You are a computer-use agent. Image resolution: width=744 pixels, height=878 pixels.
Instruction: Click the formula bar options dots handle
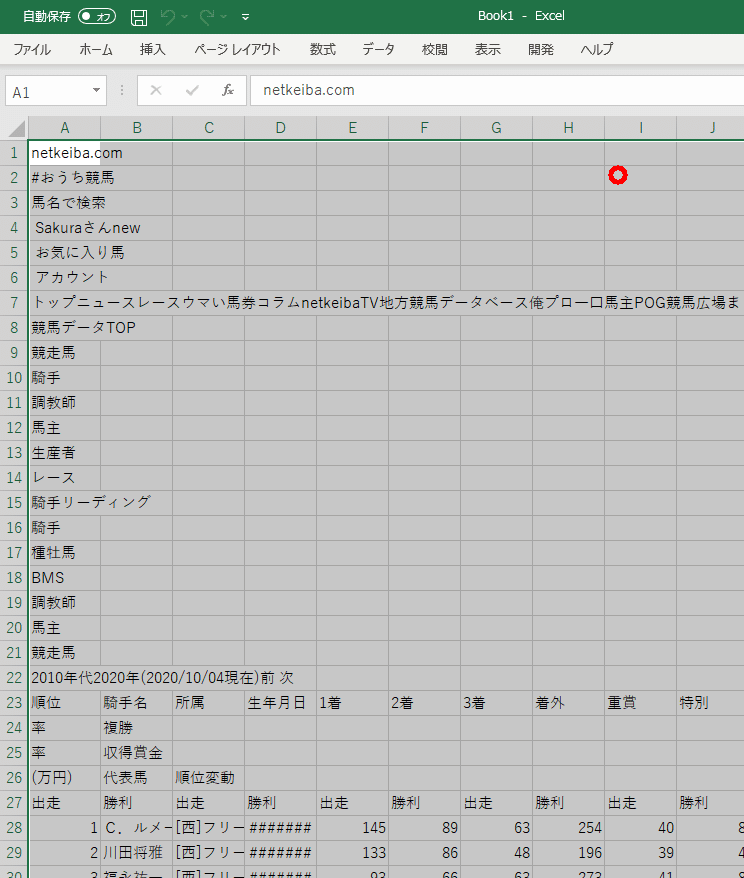tap(121, 90)
